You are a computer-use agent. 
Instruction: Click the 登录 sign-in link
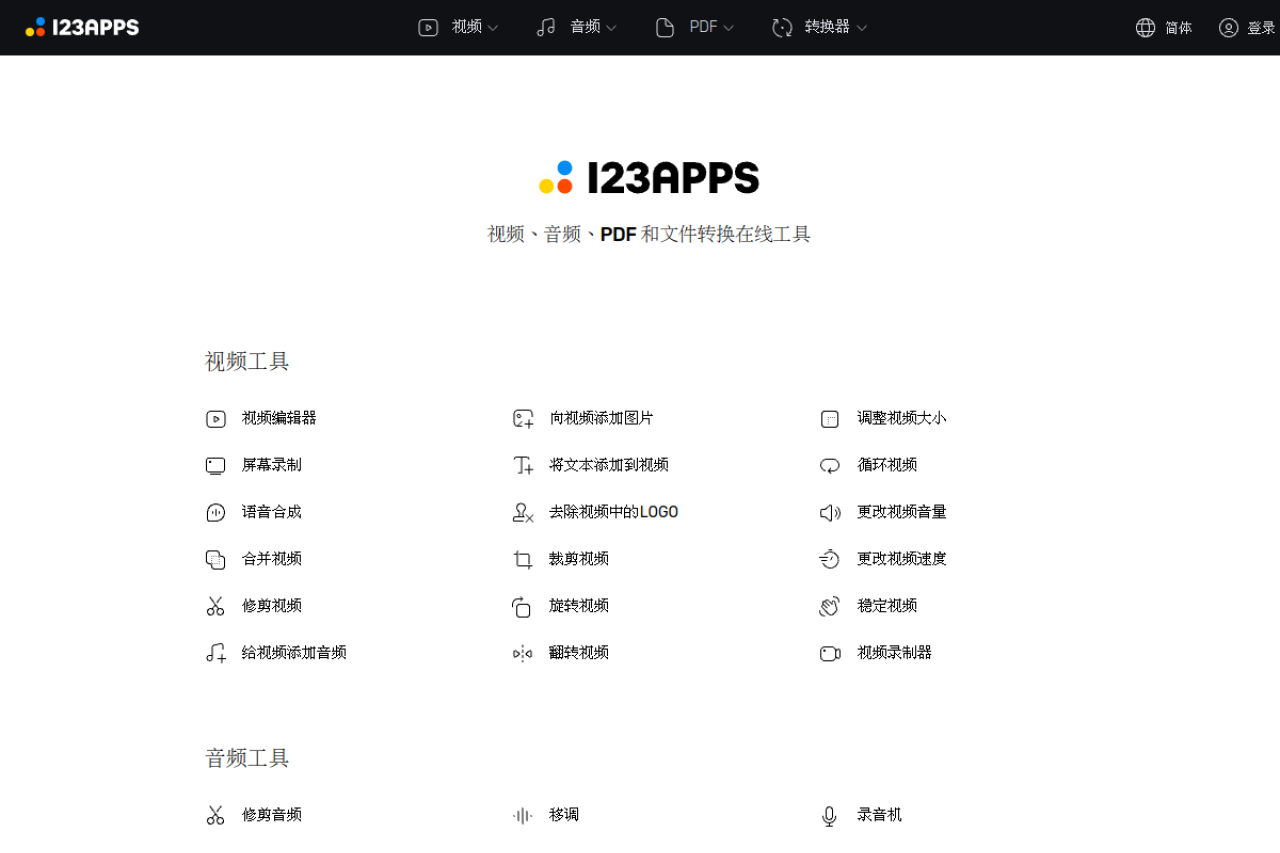click(x=1261, y=28)
